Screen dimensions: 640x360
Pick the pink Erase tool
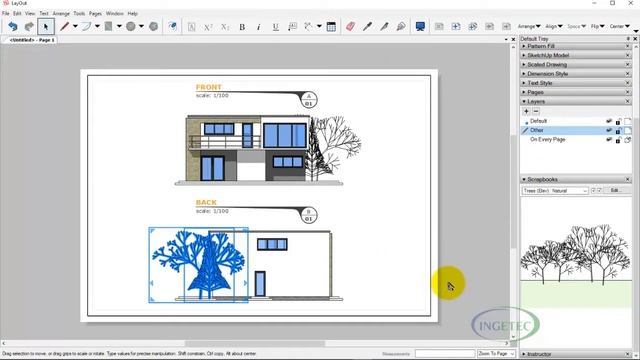click(x=350, y=27)
